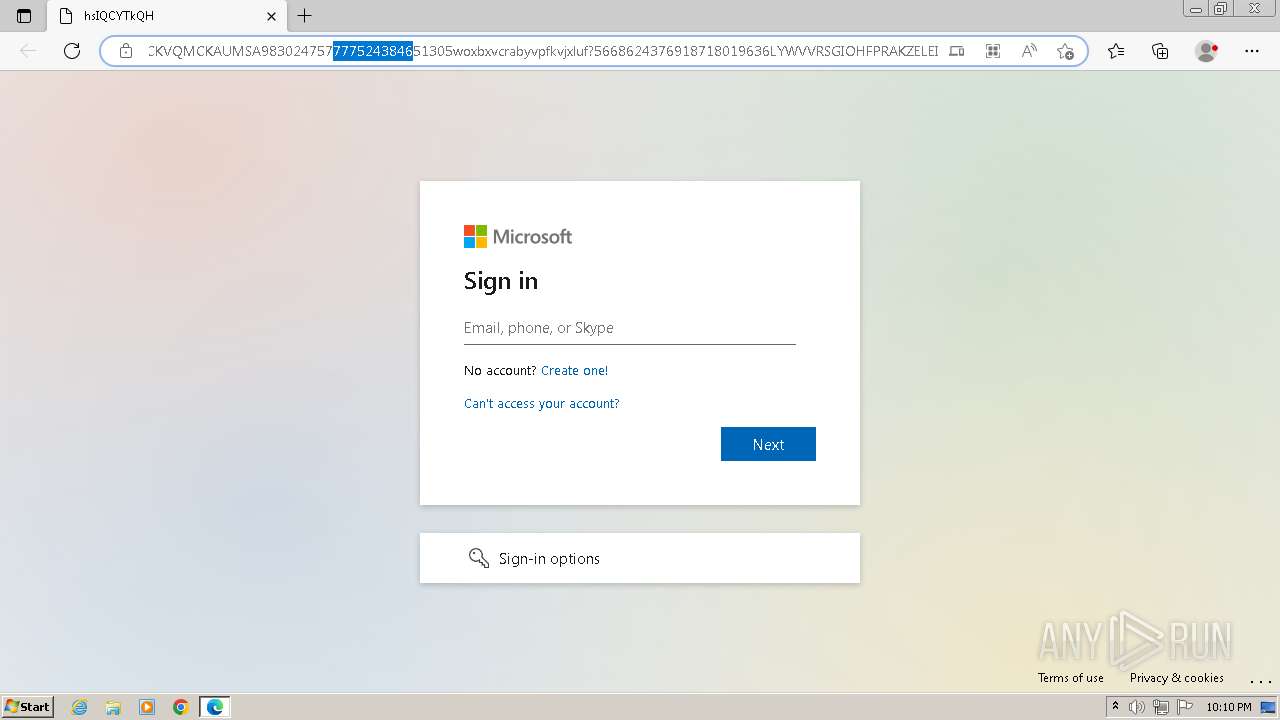This screenshot has height=720, width=1280.
Task: Click the address bar URL
Action: coord(543,51)
